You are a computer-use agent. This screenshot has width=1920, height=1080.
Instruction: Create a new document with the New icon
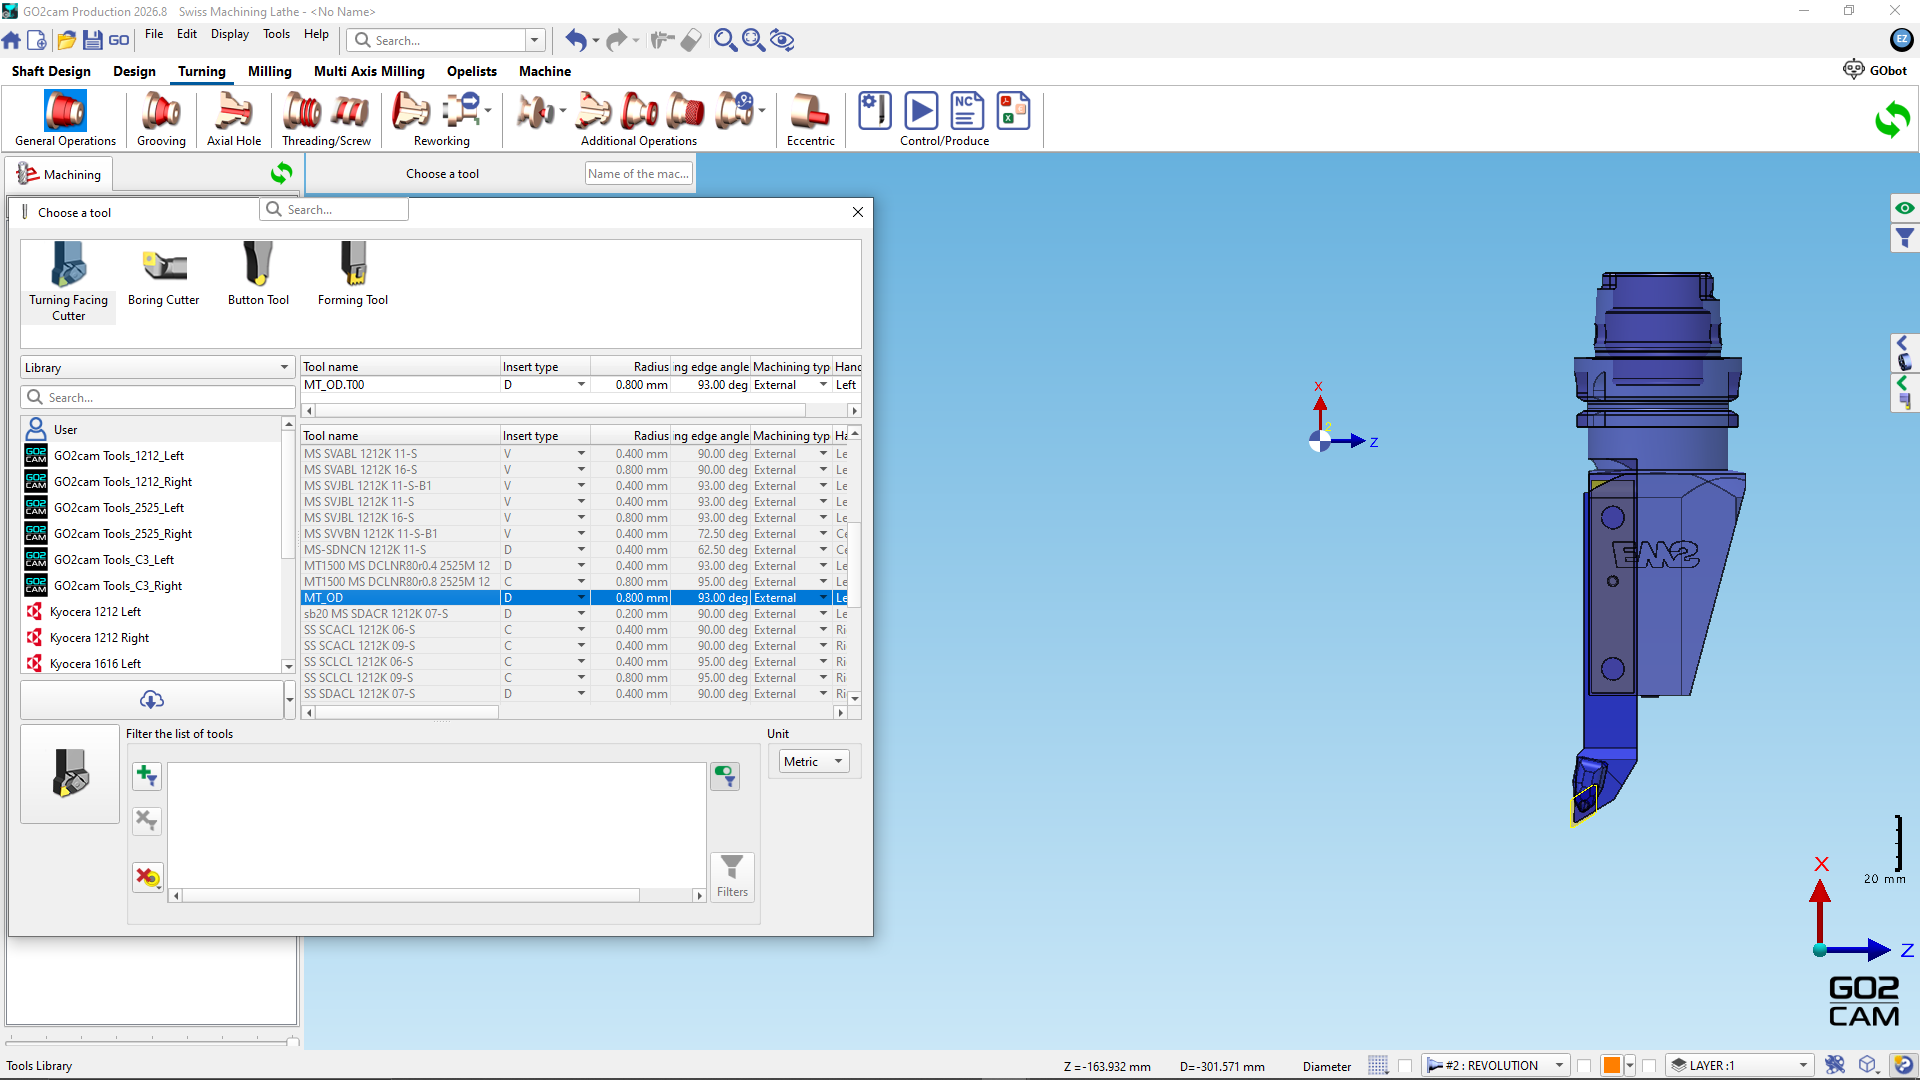tap(37, 40)
